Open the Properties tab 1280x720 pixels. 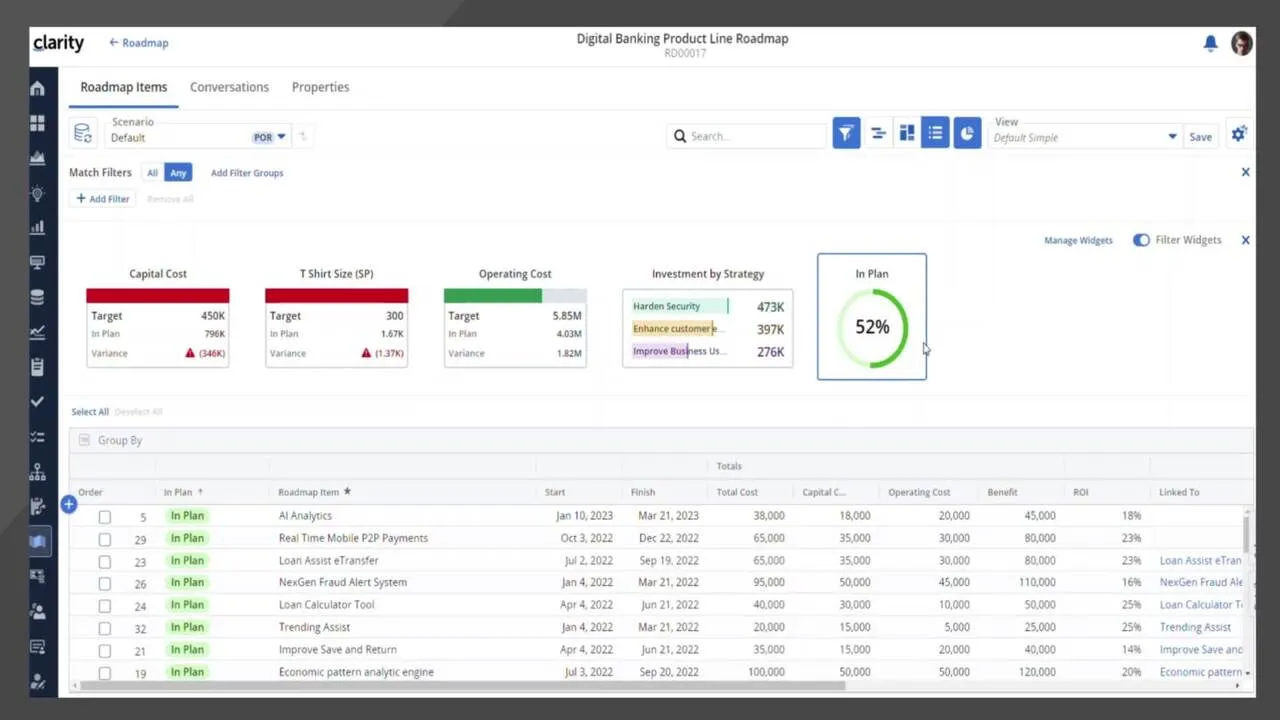tap(320, 87)
